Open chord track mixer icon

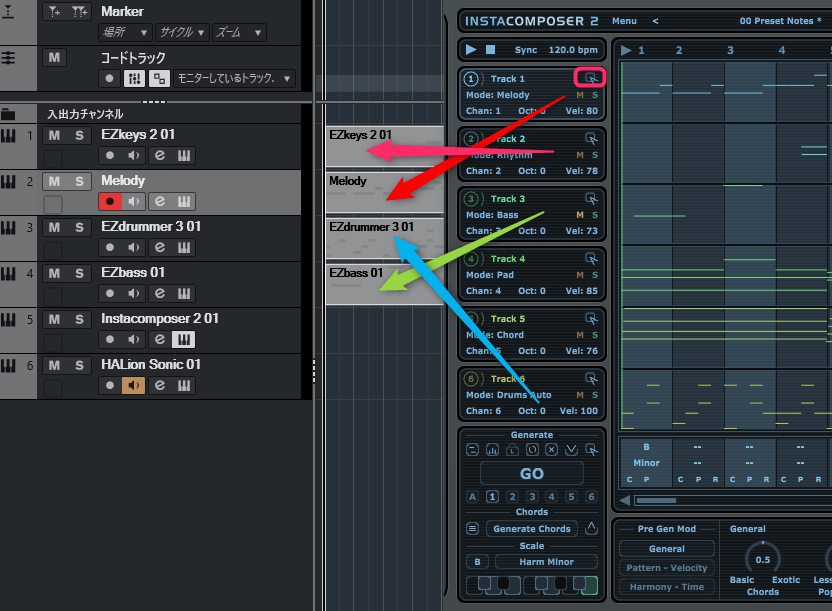click(x=134, y=78)
